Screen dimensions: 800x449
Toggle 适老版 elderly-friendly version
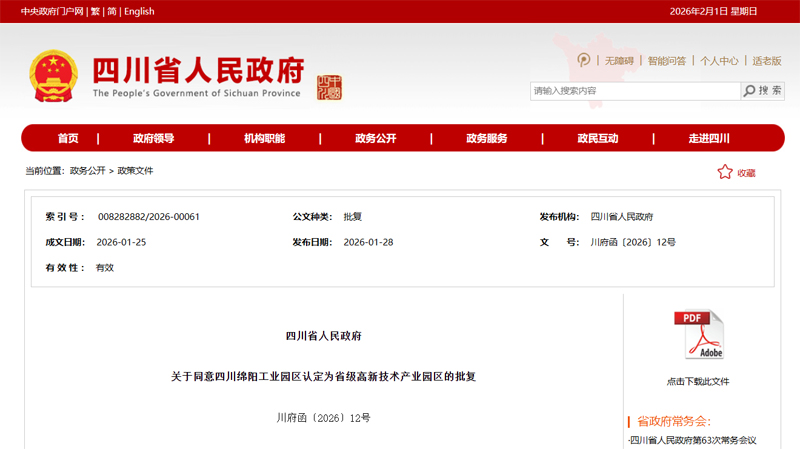click(x=767, y=61)
